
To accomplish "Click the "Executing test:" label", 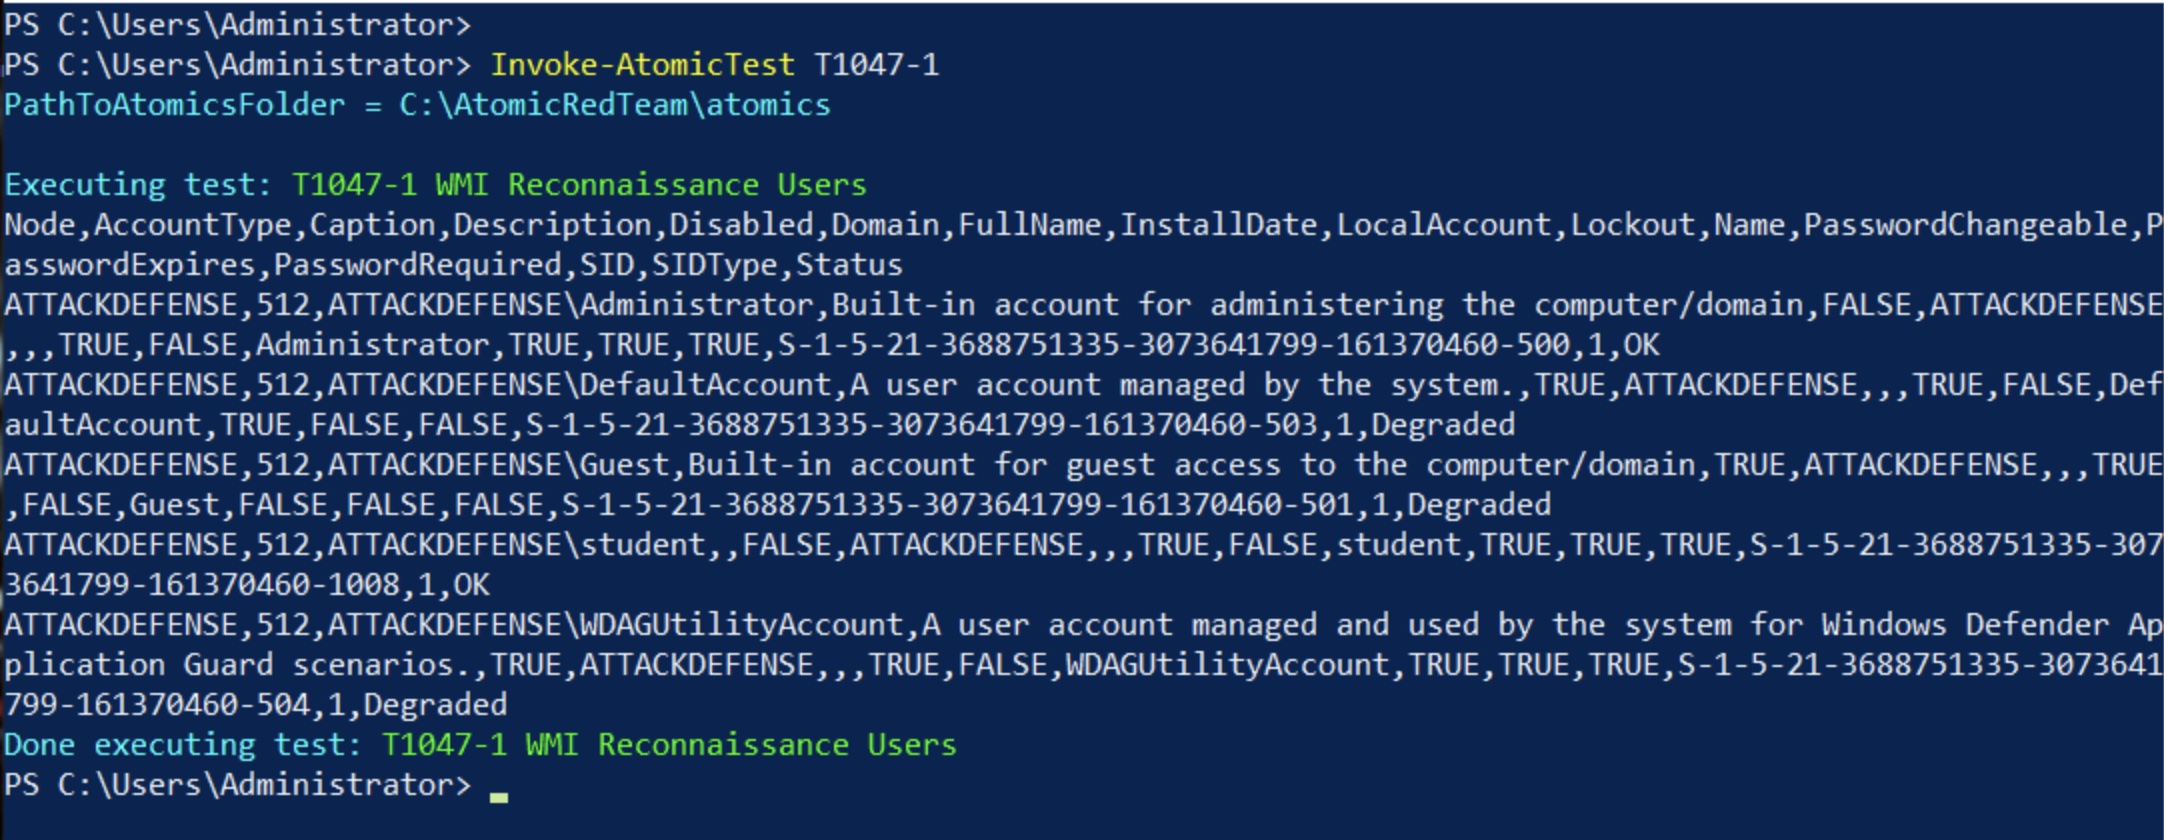I will [138, 185].
